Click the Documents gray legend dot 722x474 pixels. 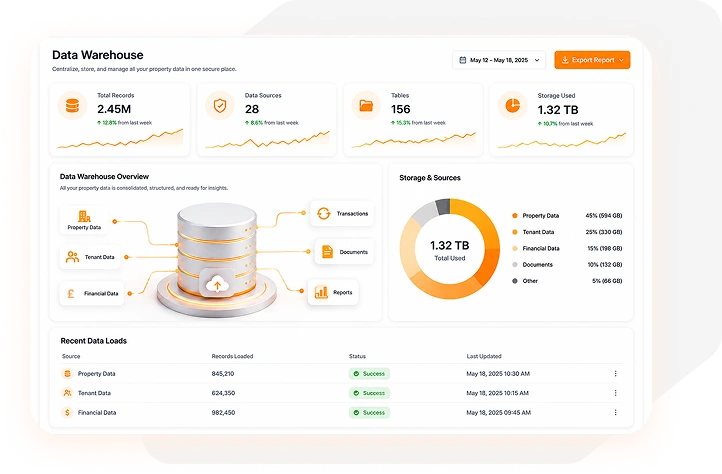[x=515, y=264]
